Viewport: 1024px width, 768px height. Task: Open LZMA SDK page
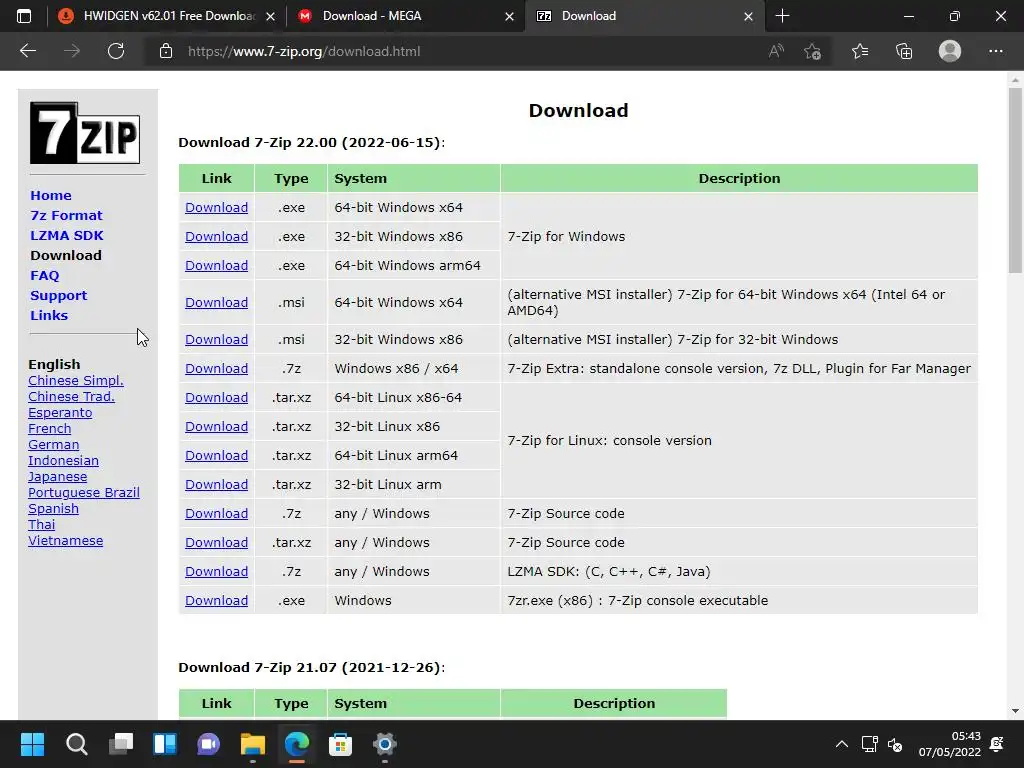tap(67, 235)
